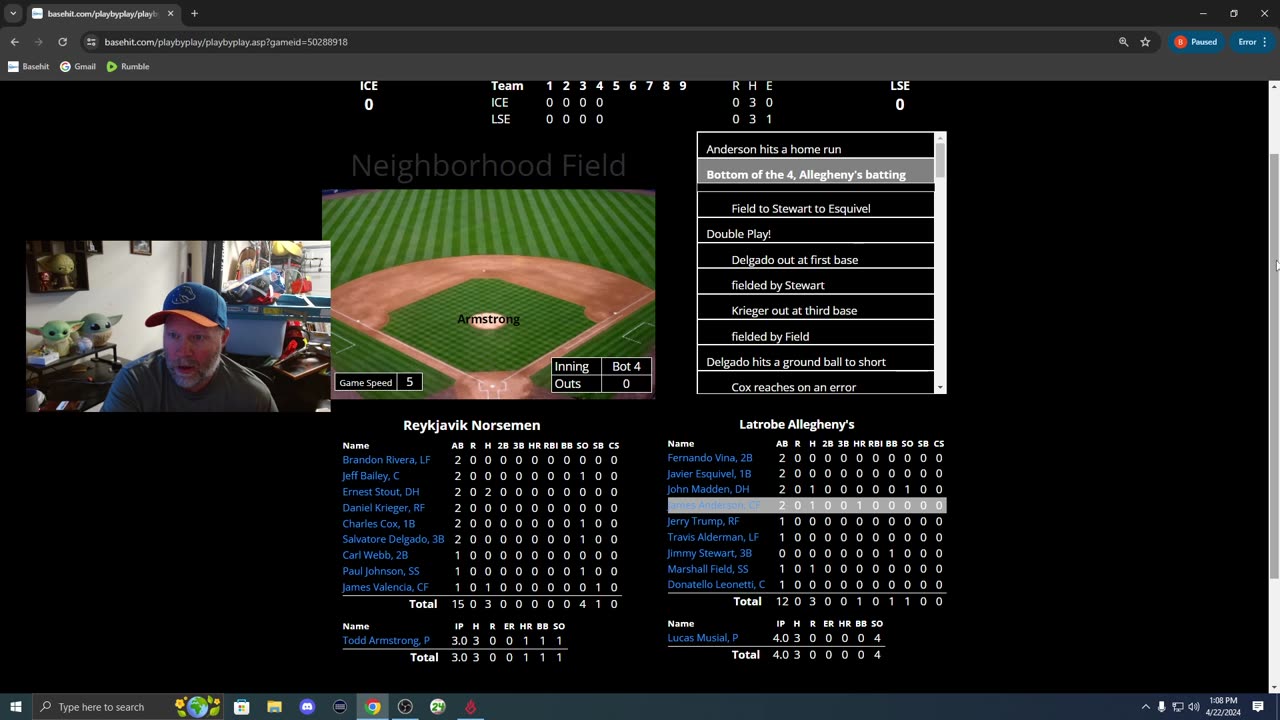Open John Madden, DH player link
This screenshot has height=720, width=1280.
708,490
